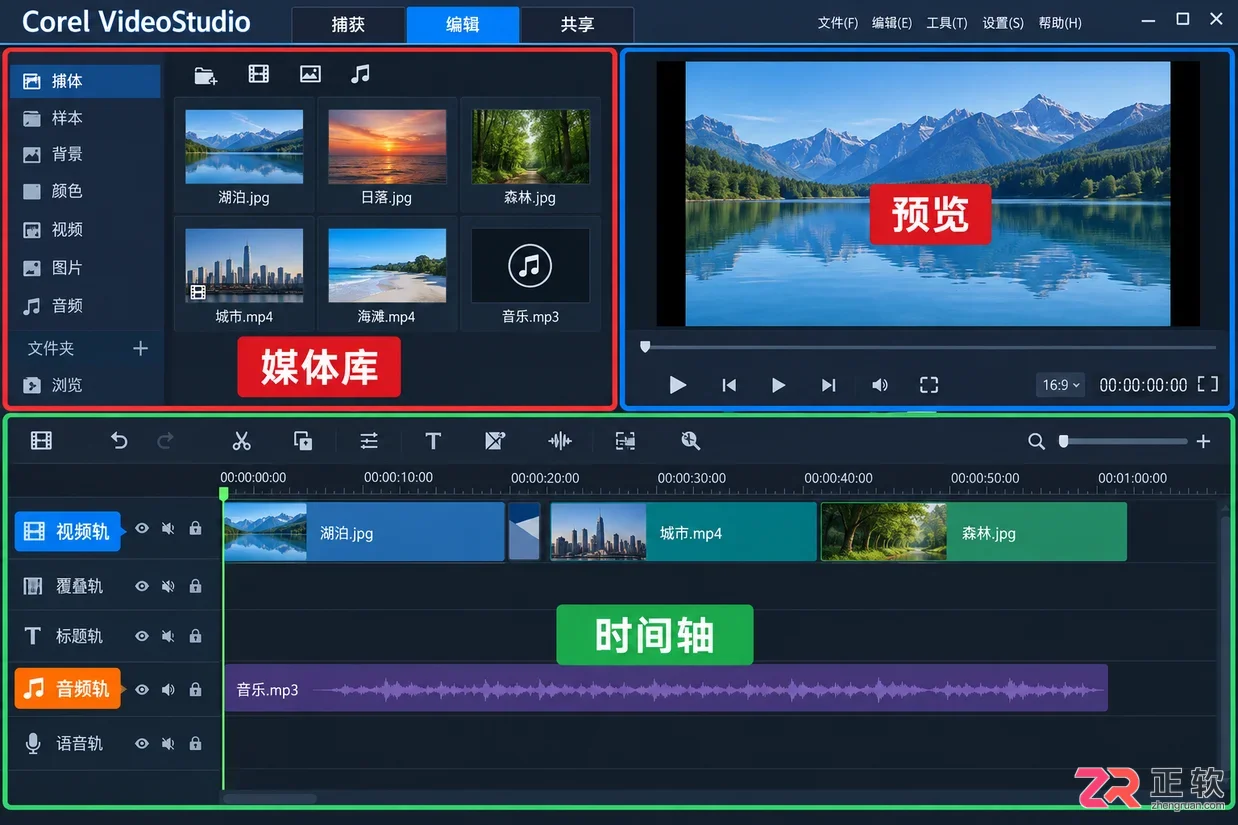
Task: Open the 16:9 aspect ratio dropdown
Action: pyautogui.click(x=1061, y=384)
